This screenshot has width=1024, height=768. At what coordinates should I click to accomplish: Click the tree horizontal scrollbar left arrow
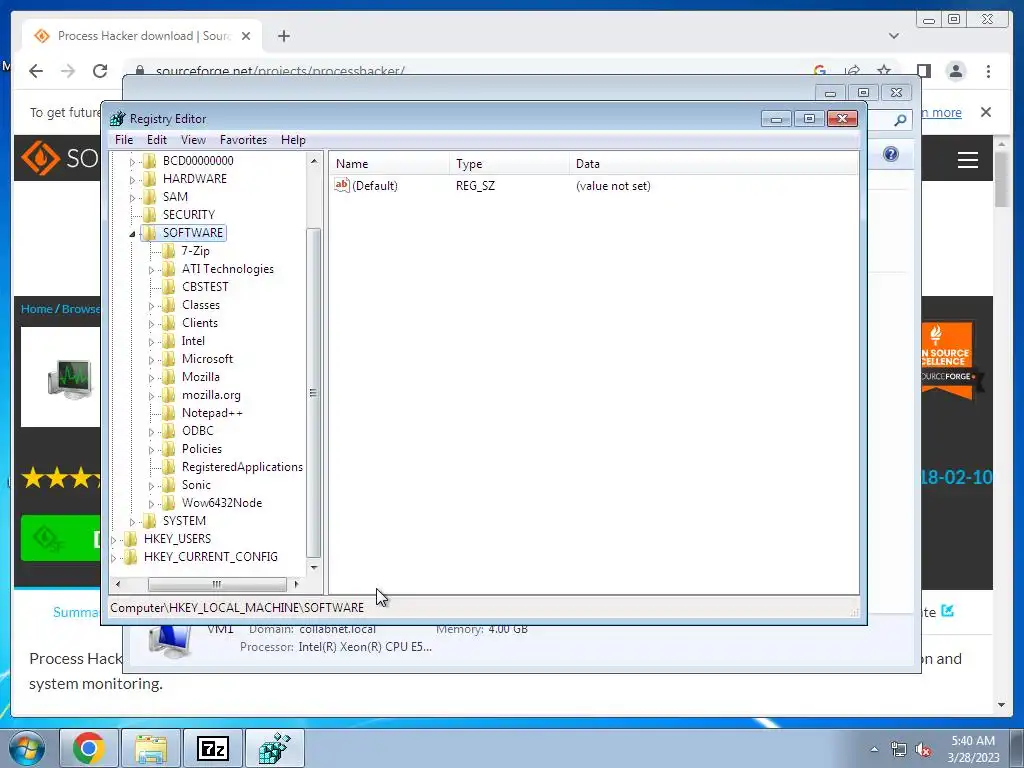(118, 584)
